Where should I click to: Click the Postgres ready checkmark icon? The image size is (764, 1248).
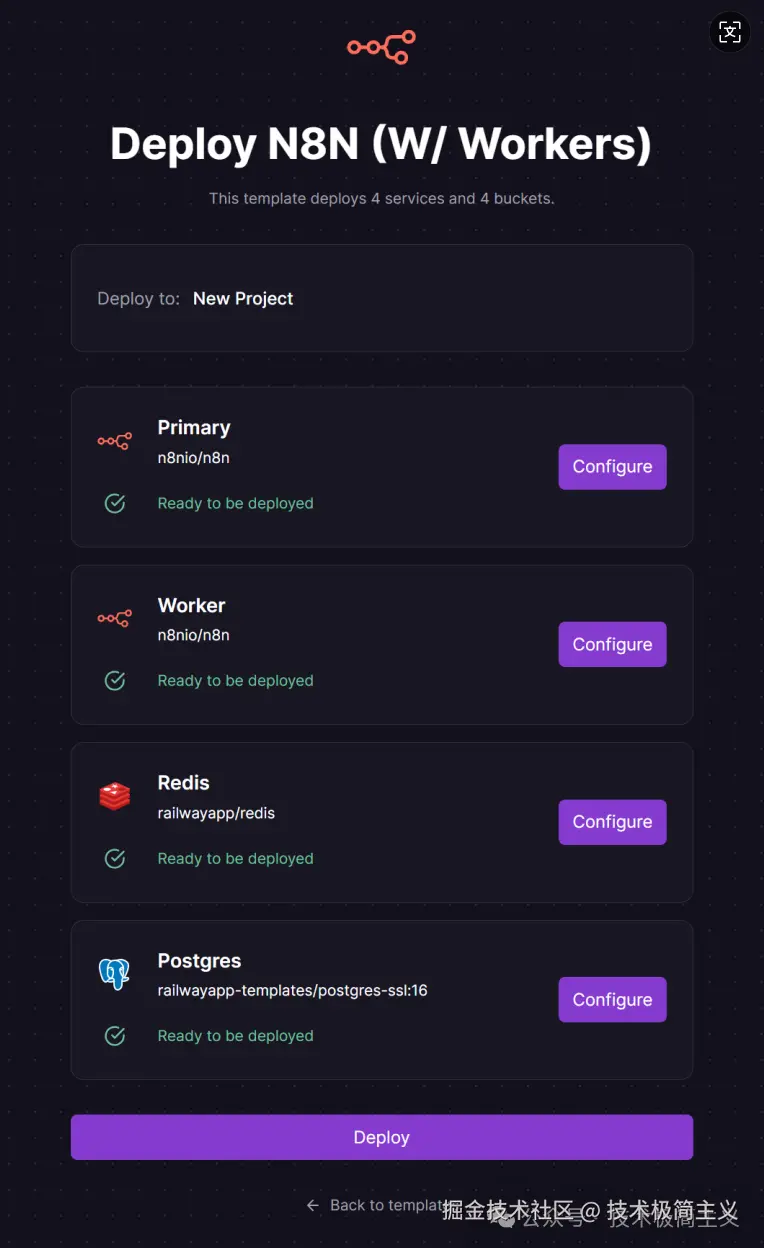[x=115, y=1036]
